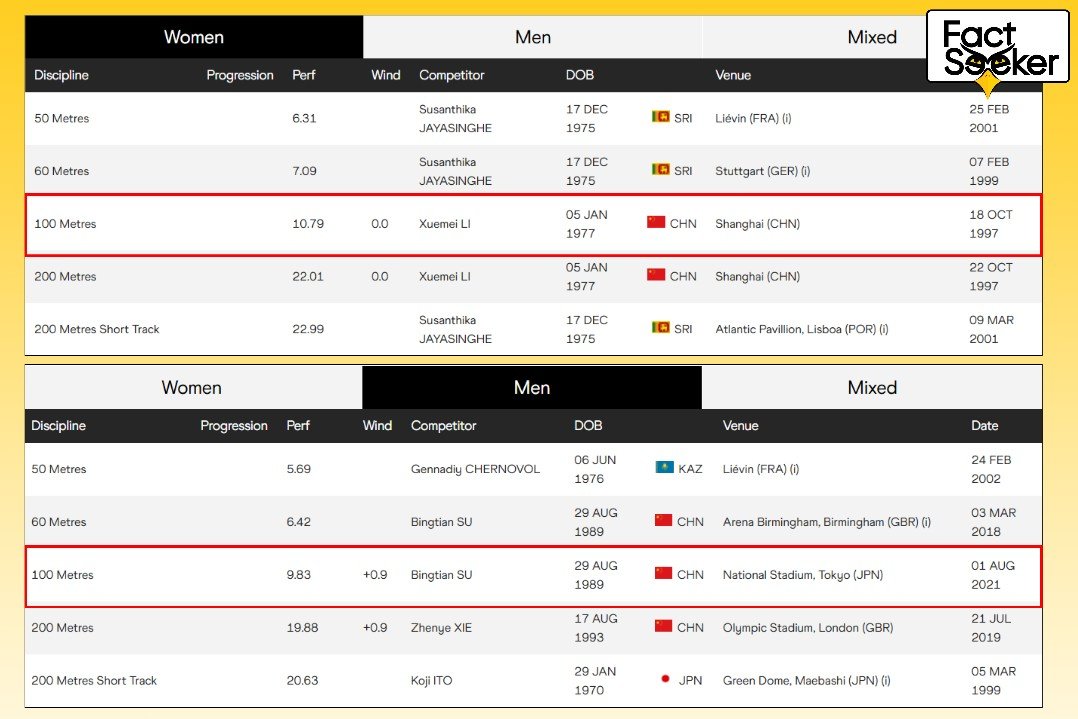This screenshot has width=1078, height=719.
Task: Click the Fact Seeker logo badge
Action: (x=998, y=50)
